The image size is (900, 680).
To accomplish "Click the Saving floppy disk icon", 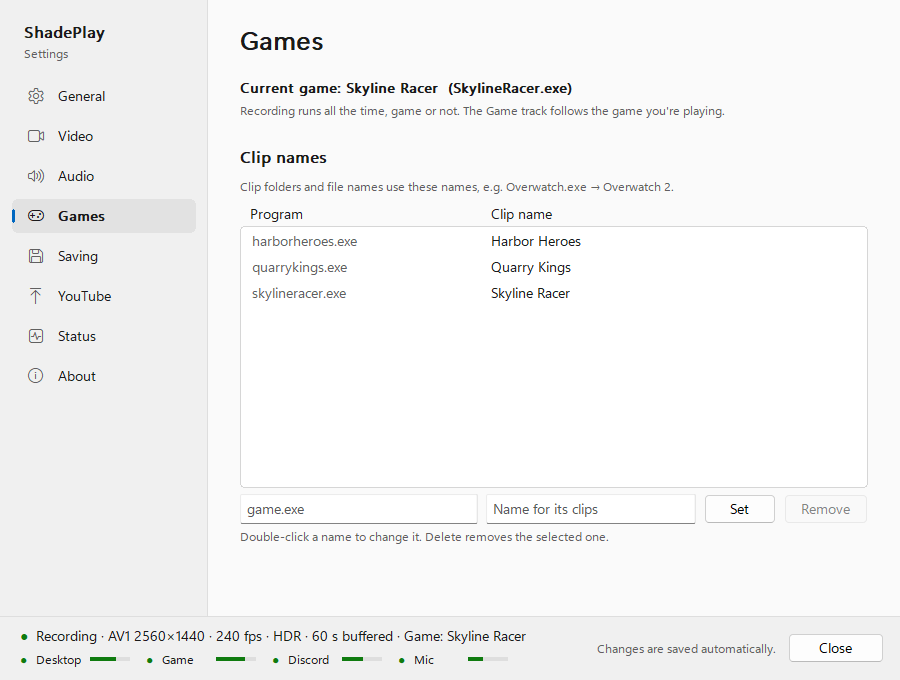I will 36,256.
